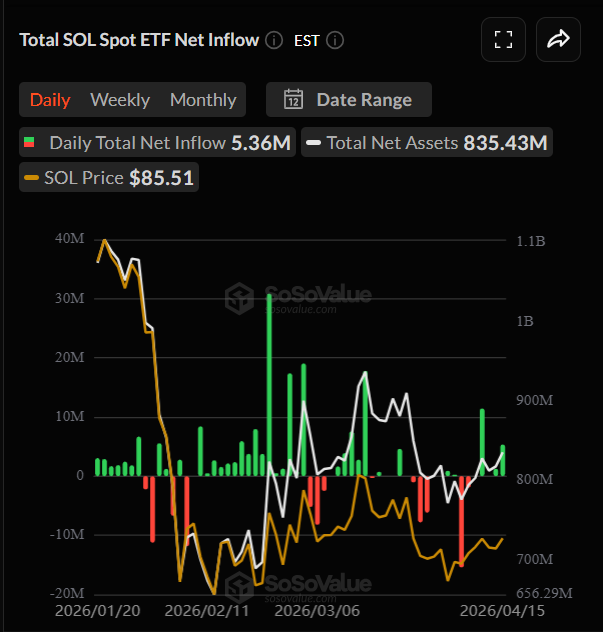Open fullscreen chart view icon
The height and width of the screenshot is (632, 603).
[x=504, y=40]
